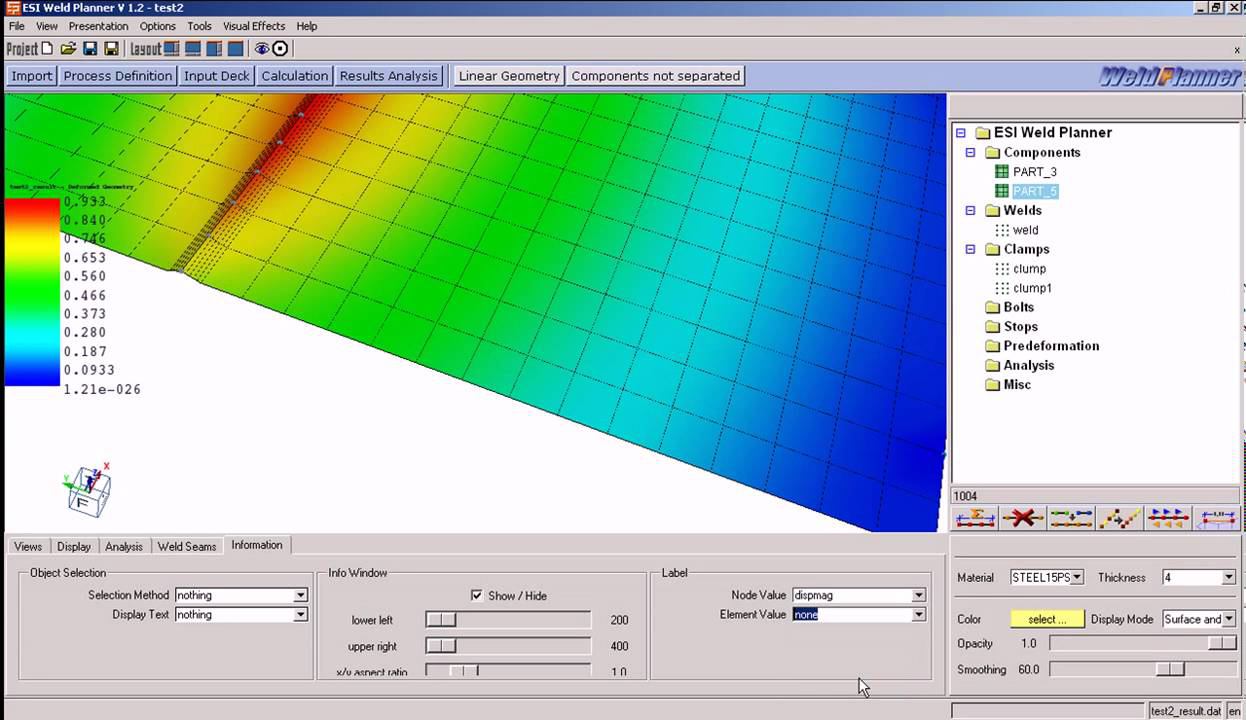Select PART_3 in the component tree
The image size is (1246, 720).
coord(1034,172)
